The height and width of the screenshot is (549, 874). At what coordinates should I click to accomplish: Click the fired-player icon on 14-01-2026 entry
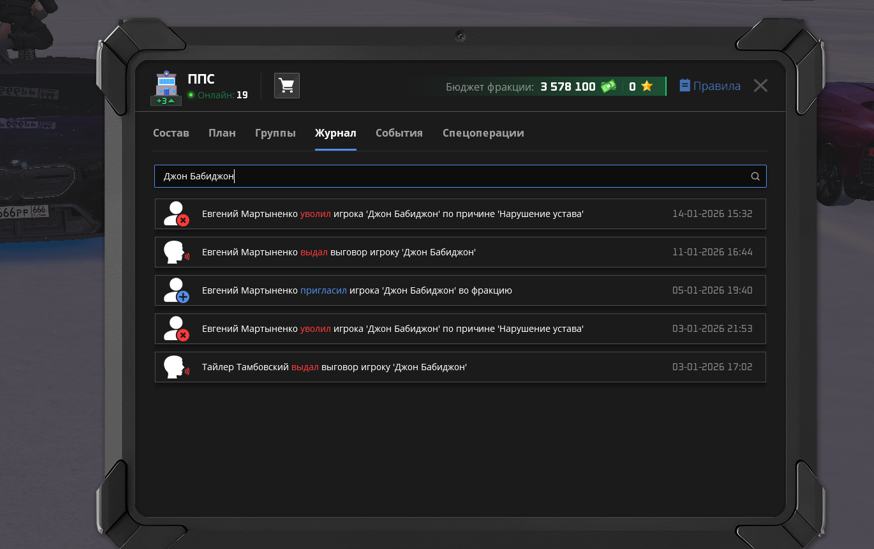176,214
